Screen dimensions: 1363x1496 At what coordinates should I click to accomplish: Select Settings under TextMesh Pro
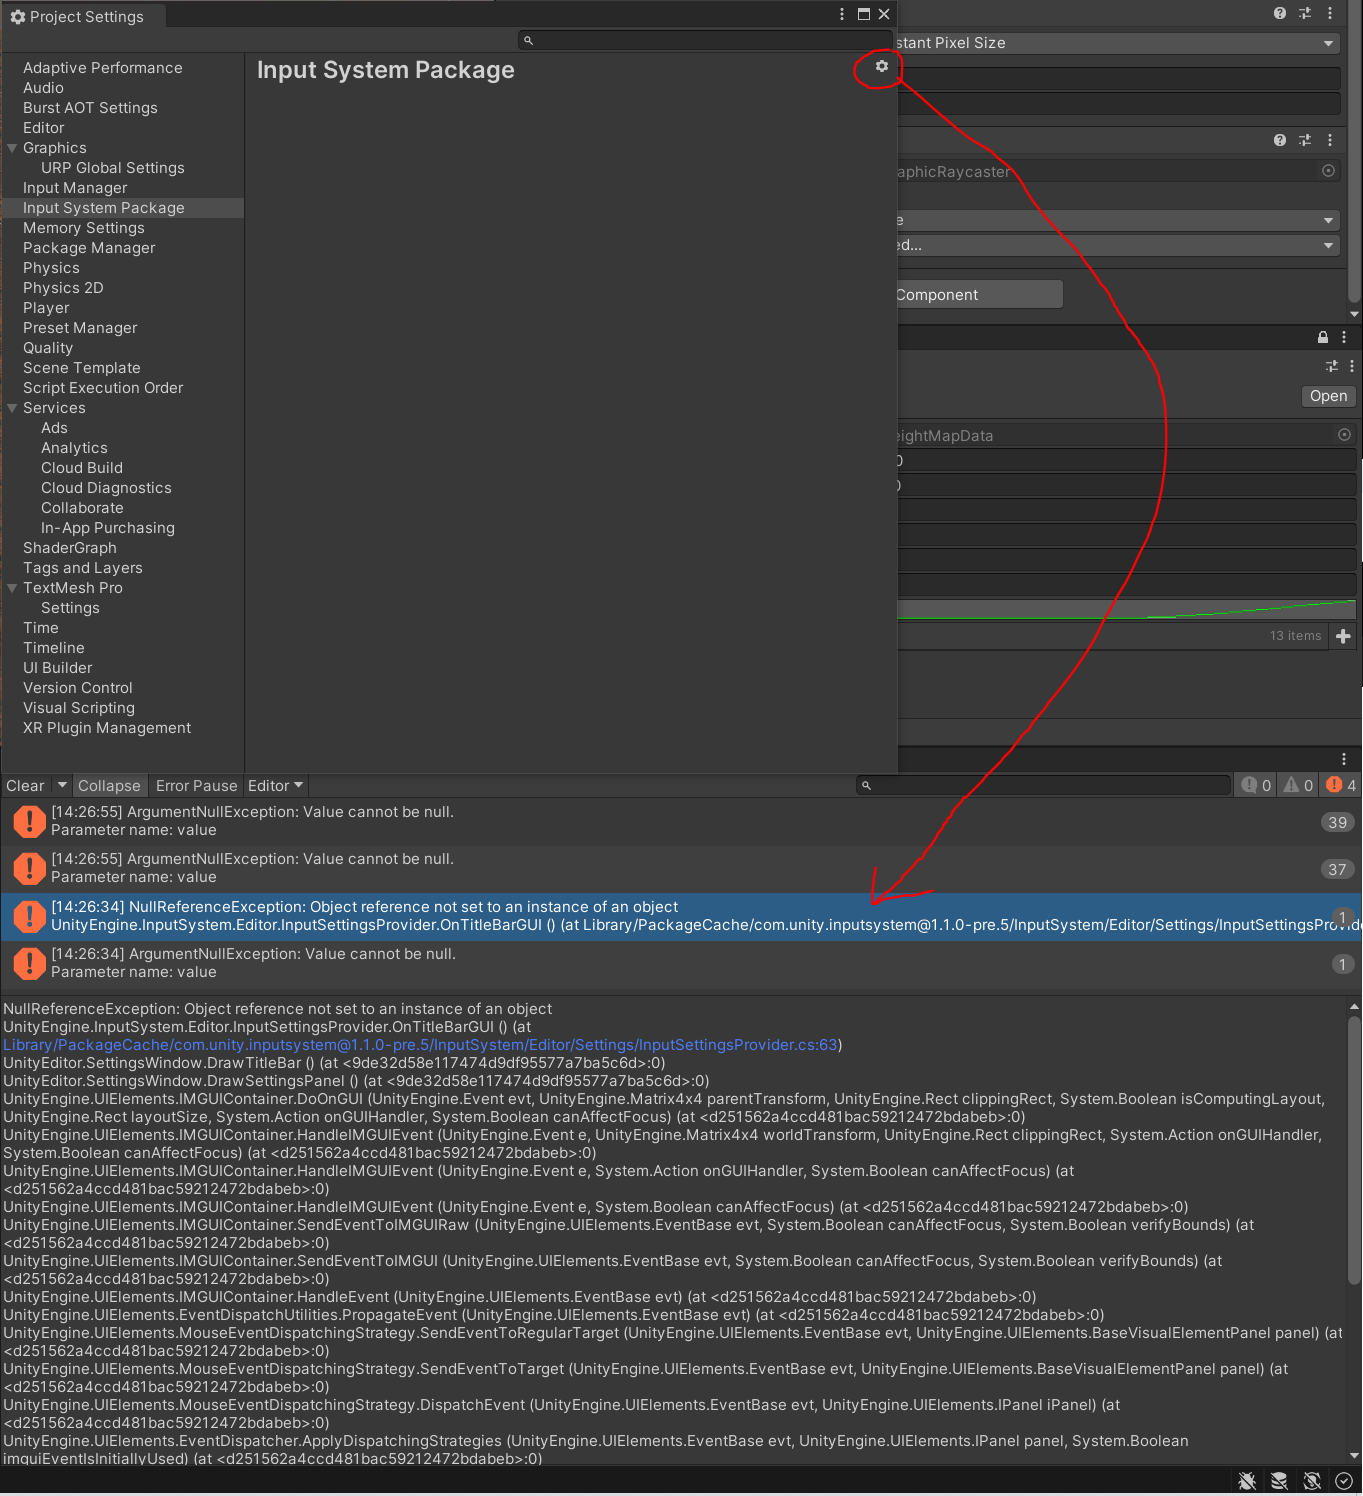pos(70,608)
